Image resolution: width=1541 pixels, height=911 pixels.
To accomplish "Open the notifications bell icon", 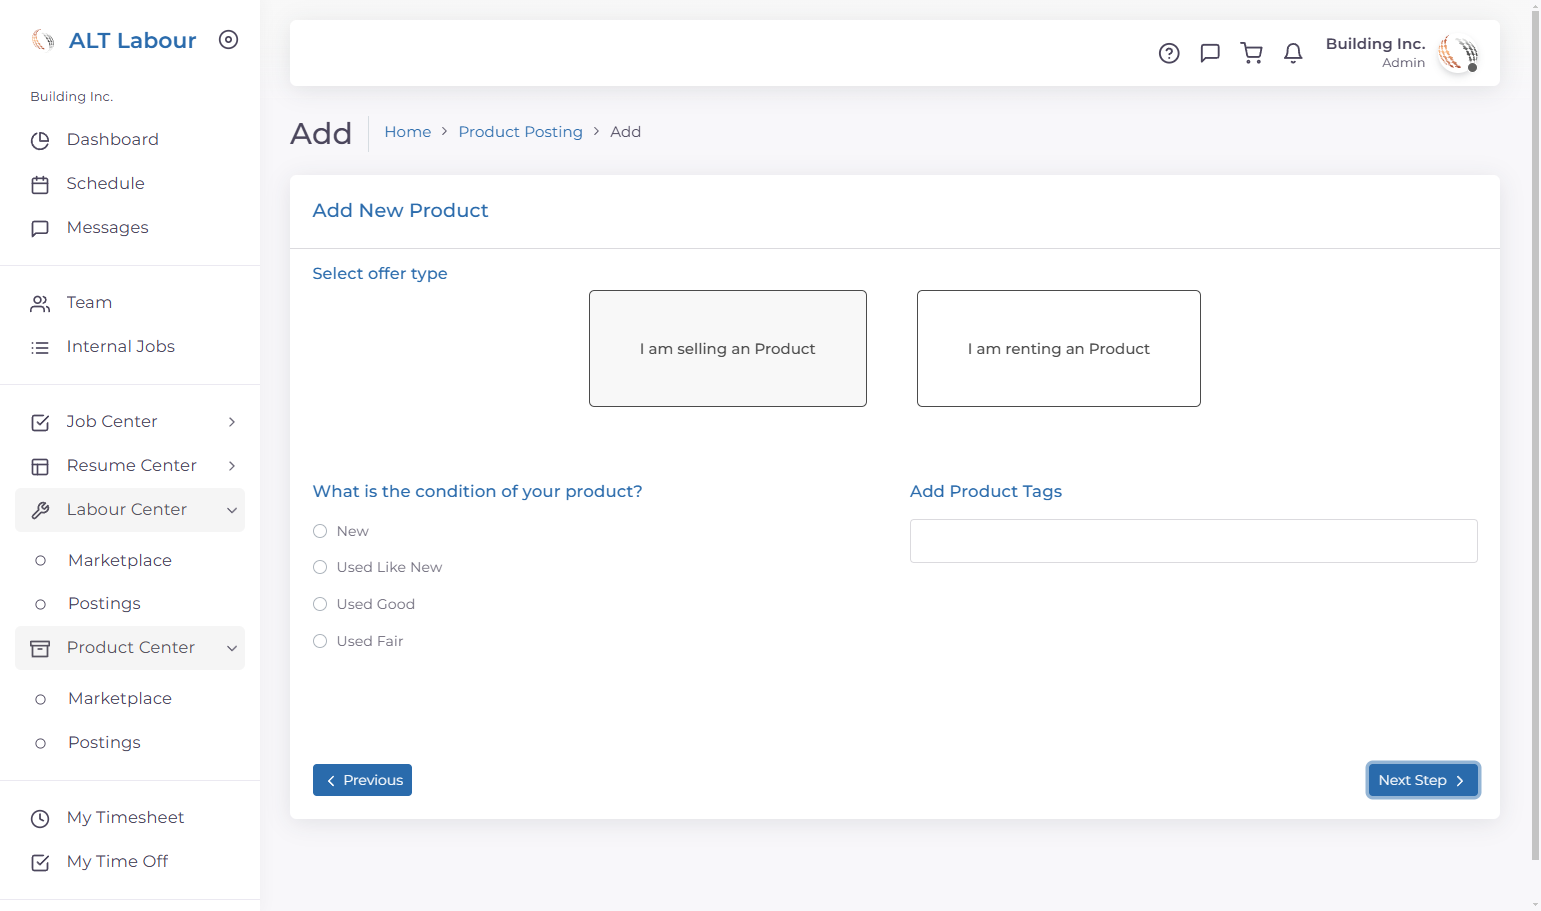I will (x=1293, y=54).
